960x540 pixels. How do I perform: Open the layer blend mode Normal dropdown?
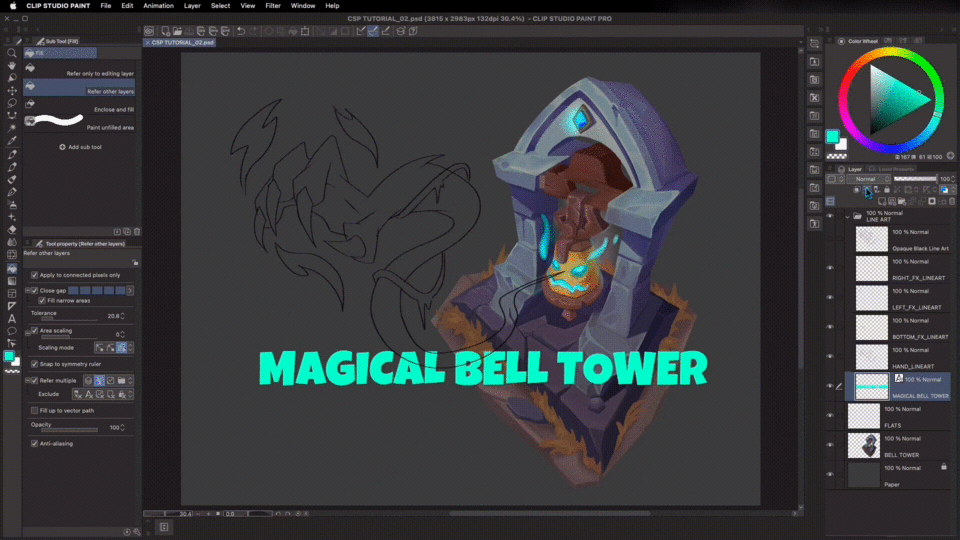(x=868, y=179)
